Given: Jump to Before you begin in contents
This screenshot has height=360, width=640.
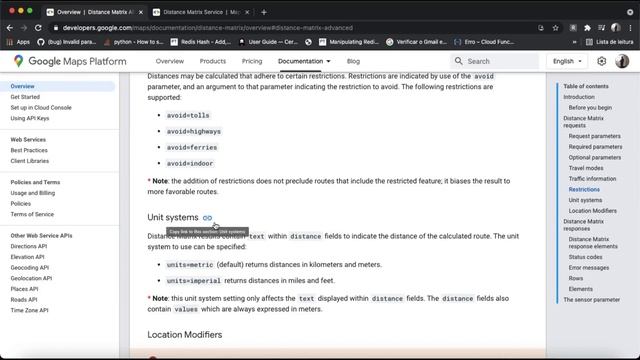Looking at the screenshot, I should point(590,107).
